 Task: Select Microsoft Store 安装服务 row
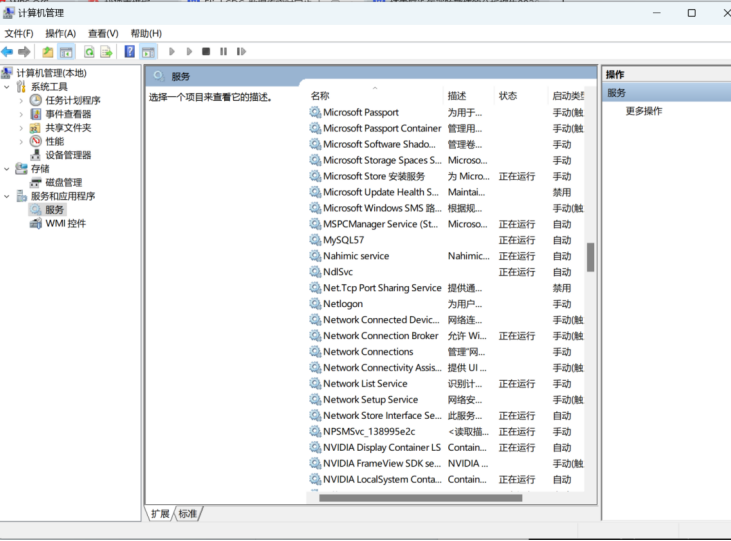446,176
